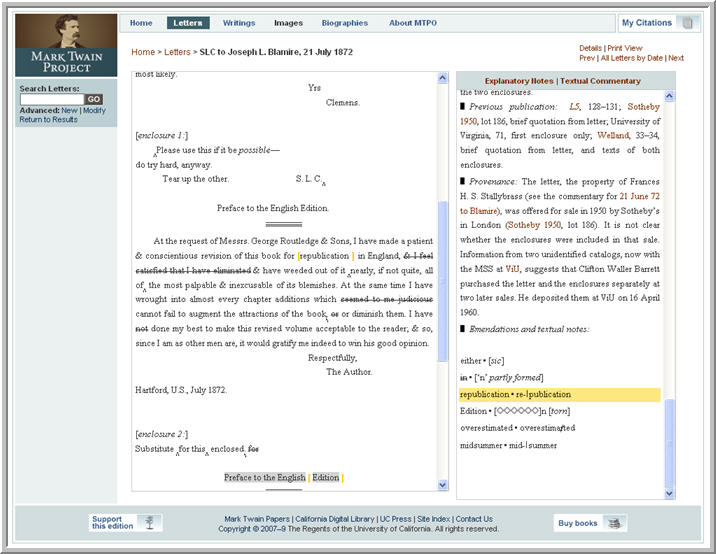Viewport: 716px width, 554px height.
Task: Click the Modify search link
Action: point(94,111)
